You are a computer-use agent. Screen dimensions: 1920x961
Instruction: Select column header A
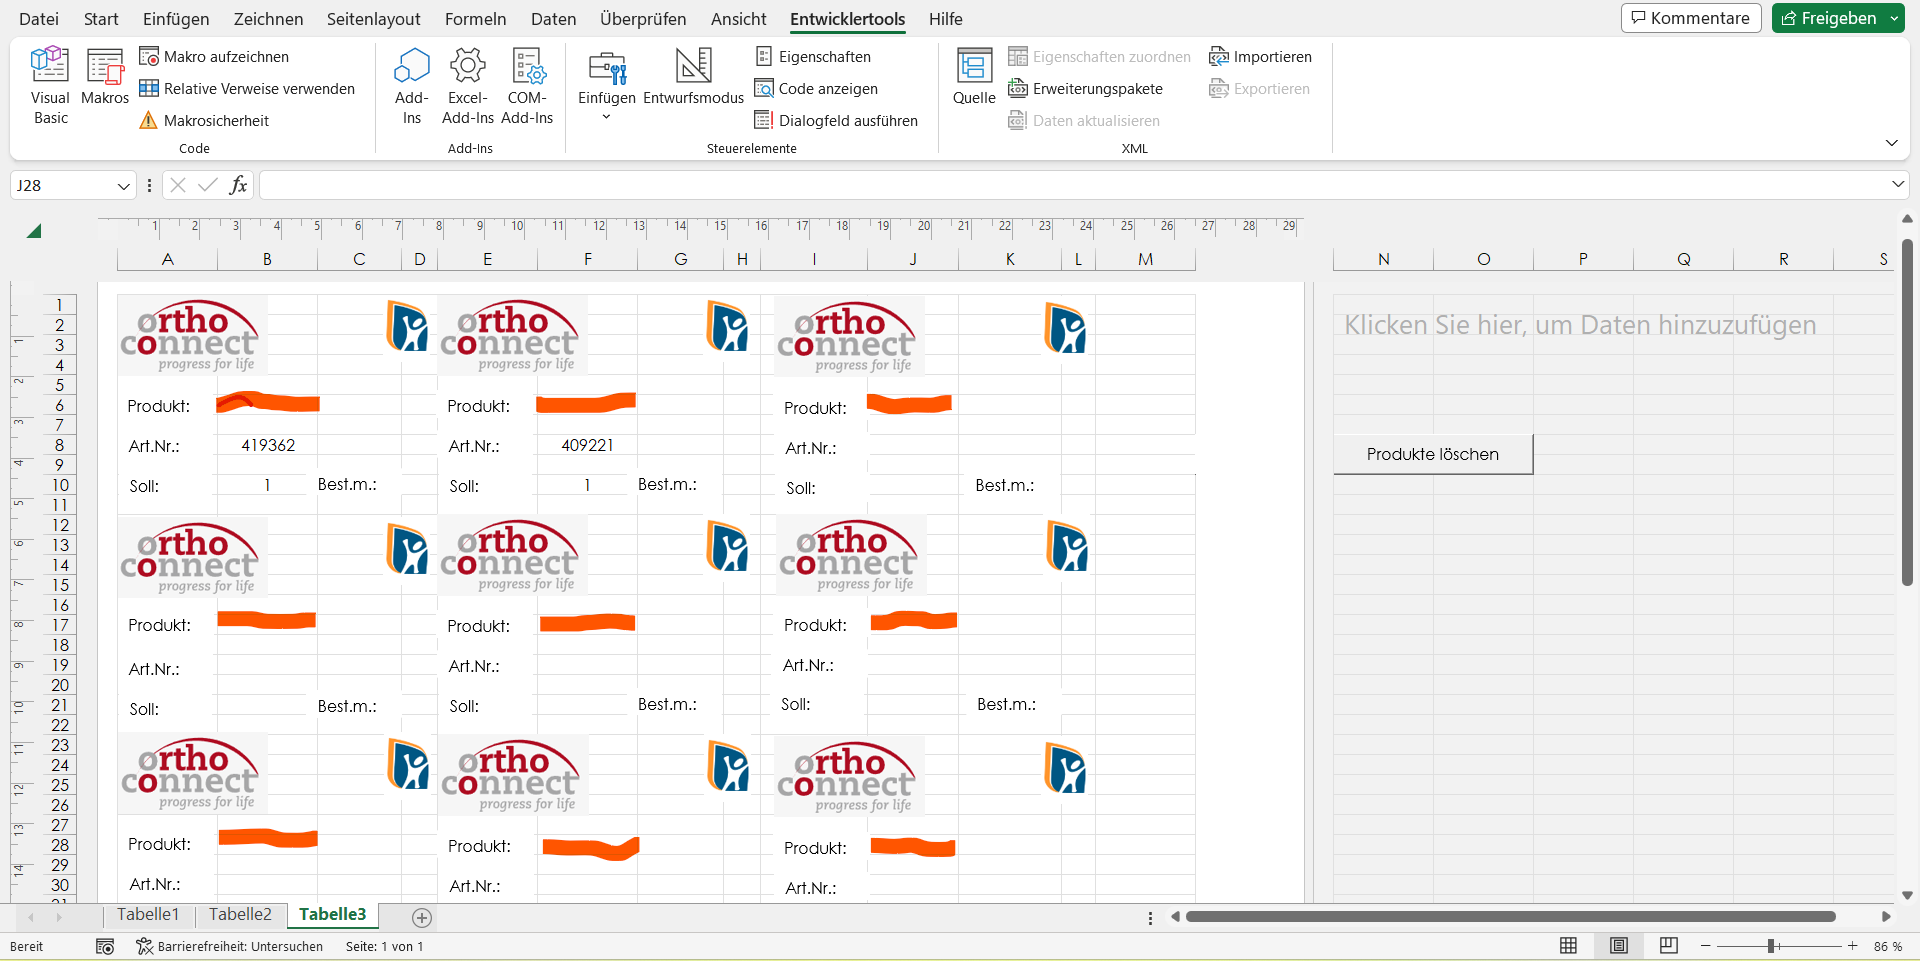pyautogui.click(x=167, y=259)
